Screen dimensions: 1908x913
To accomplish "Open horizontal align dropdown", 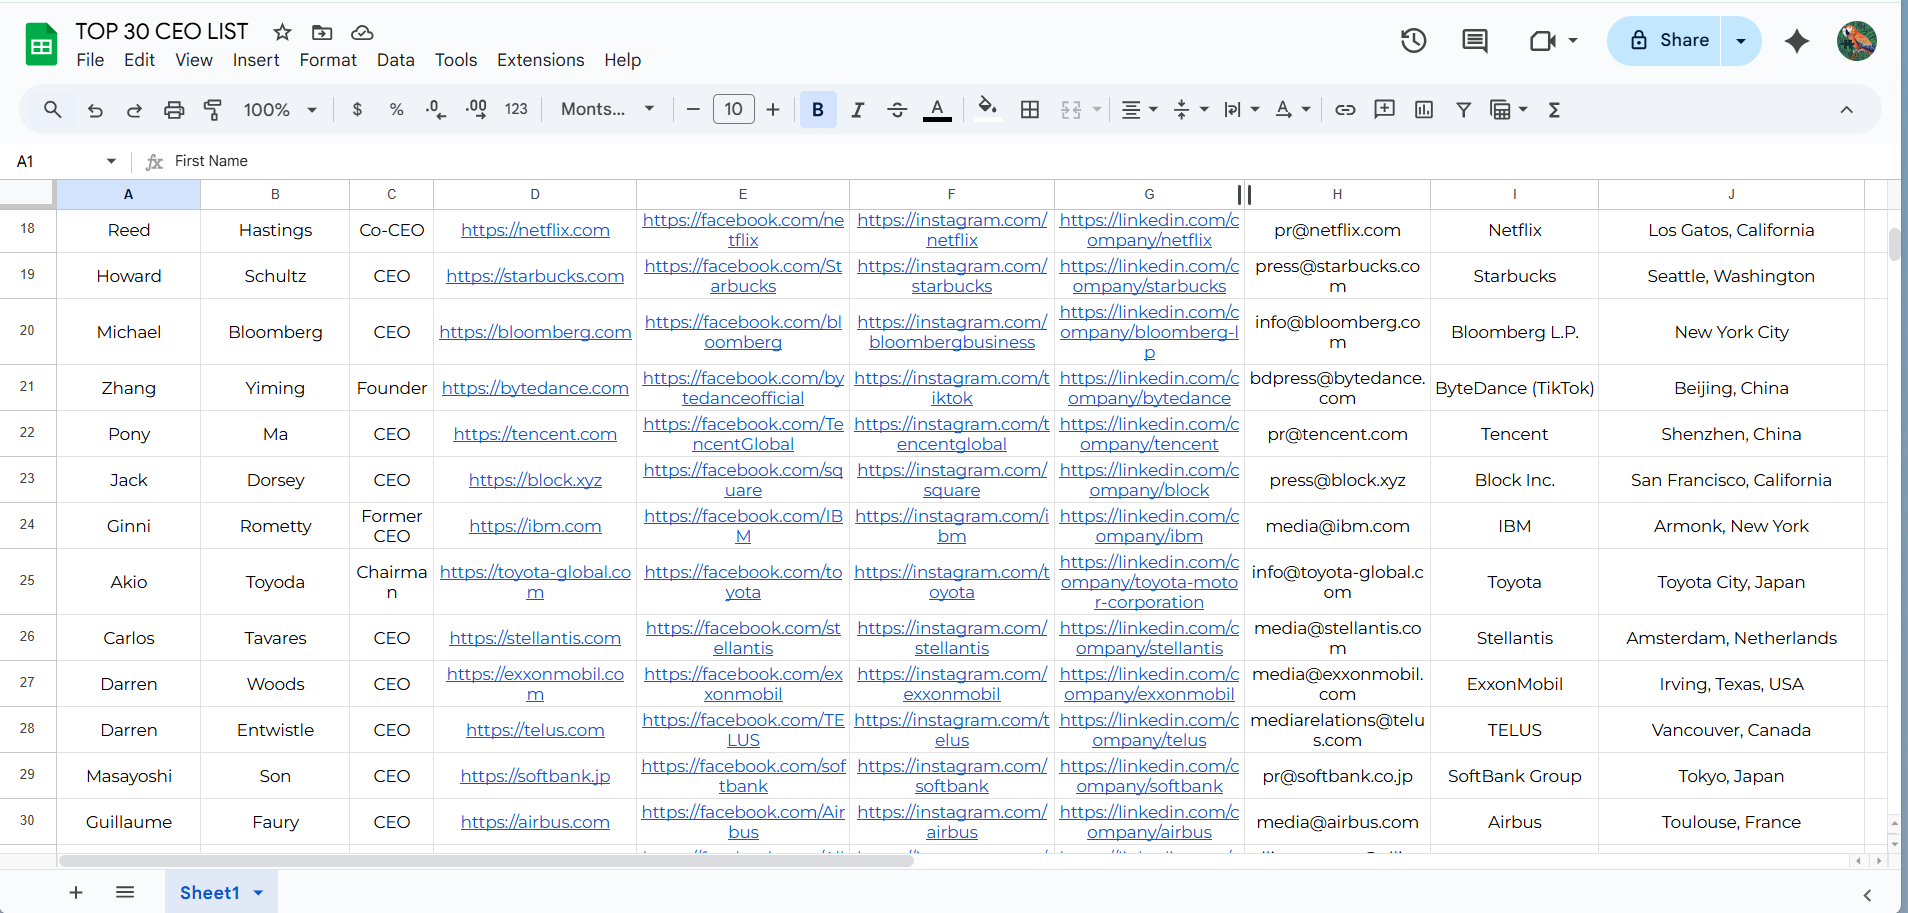I will coord(1139,110).
